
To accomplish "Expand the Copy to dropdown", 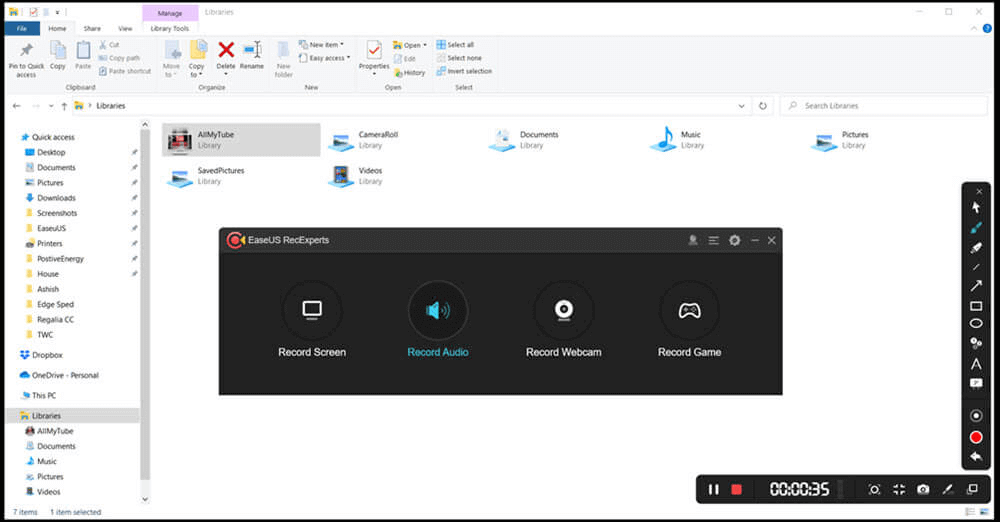I will tap(197, 59).
